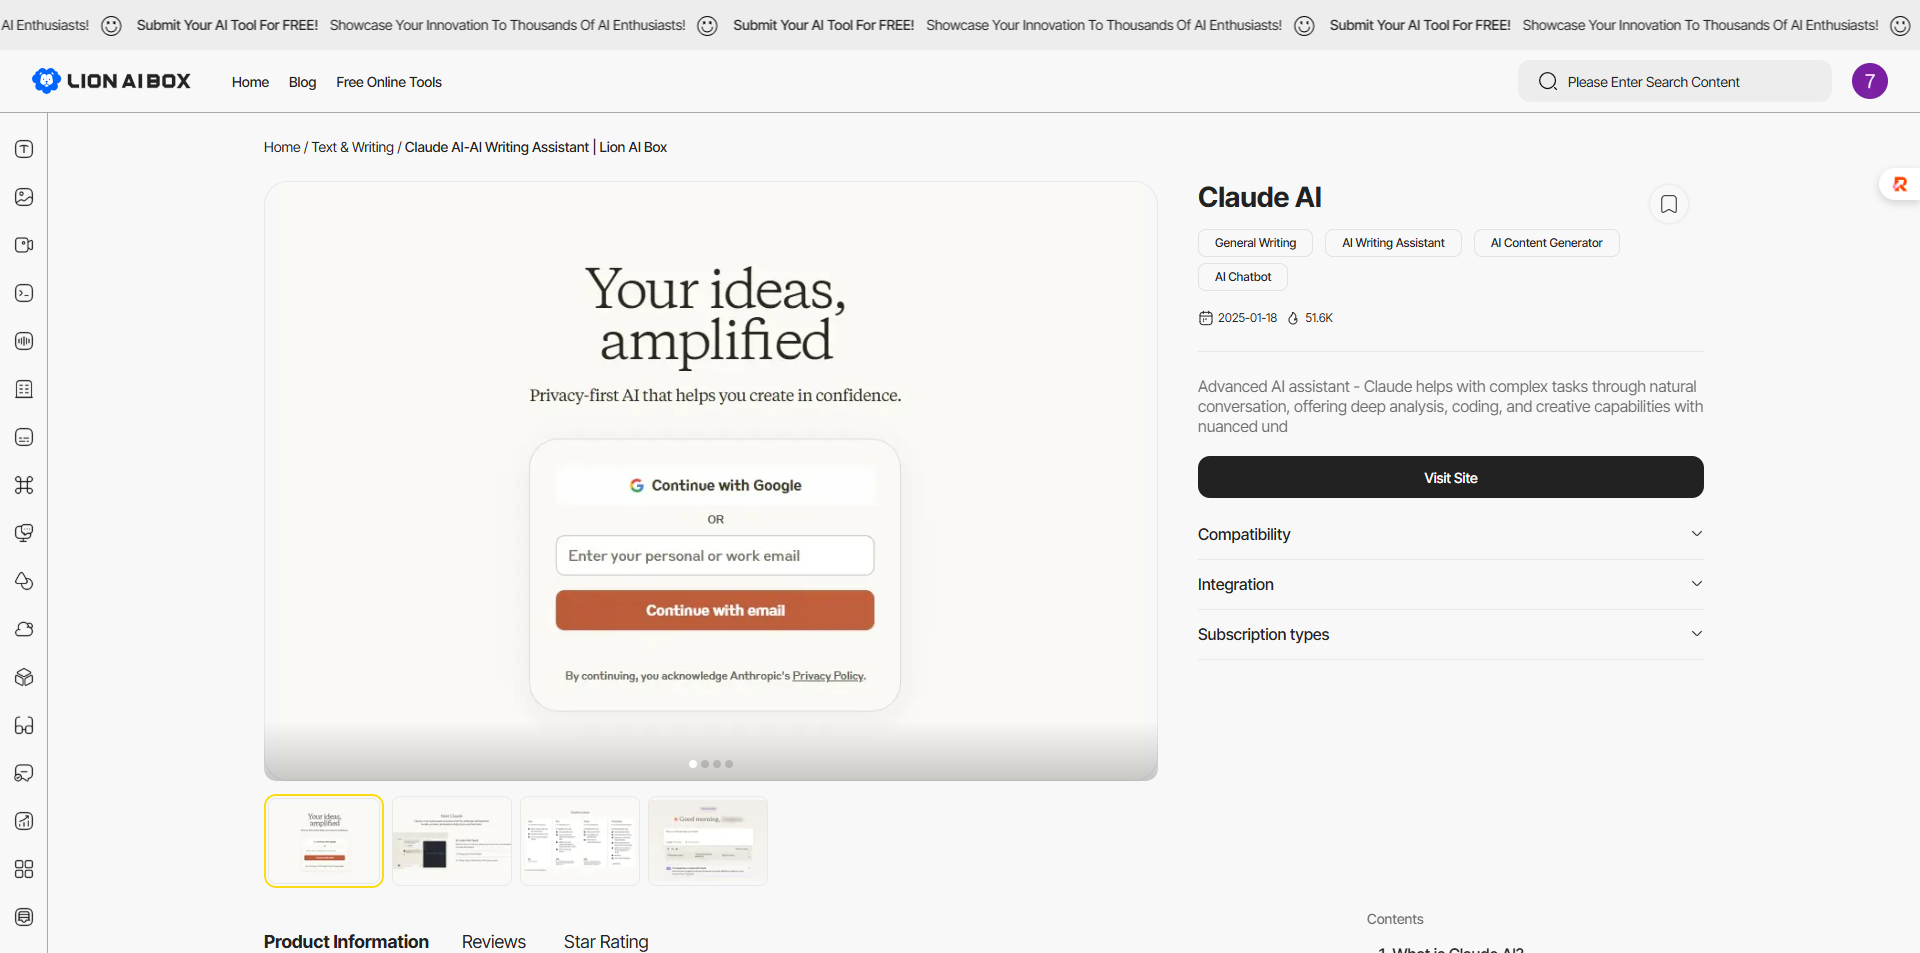
Task: Switch to the Reviews tab
Action: click(494, 941)
